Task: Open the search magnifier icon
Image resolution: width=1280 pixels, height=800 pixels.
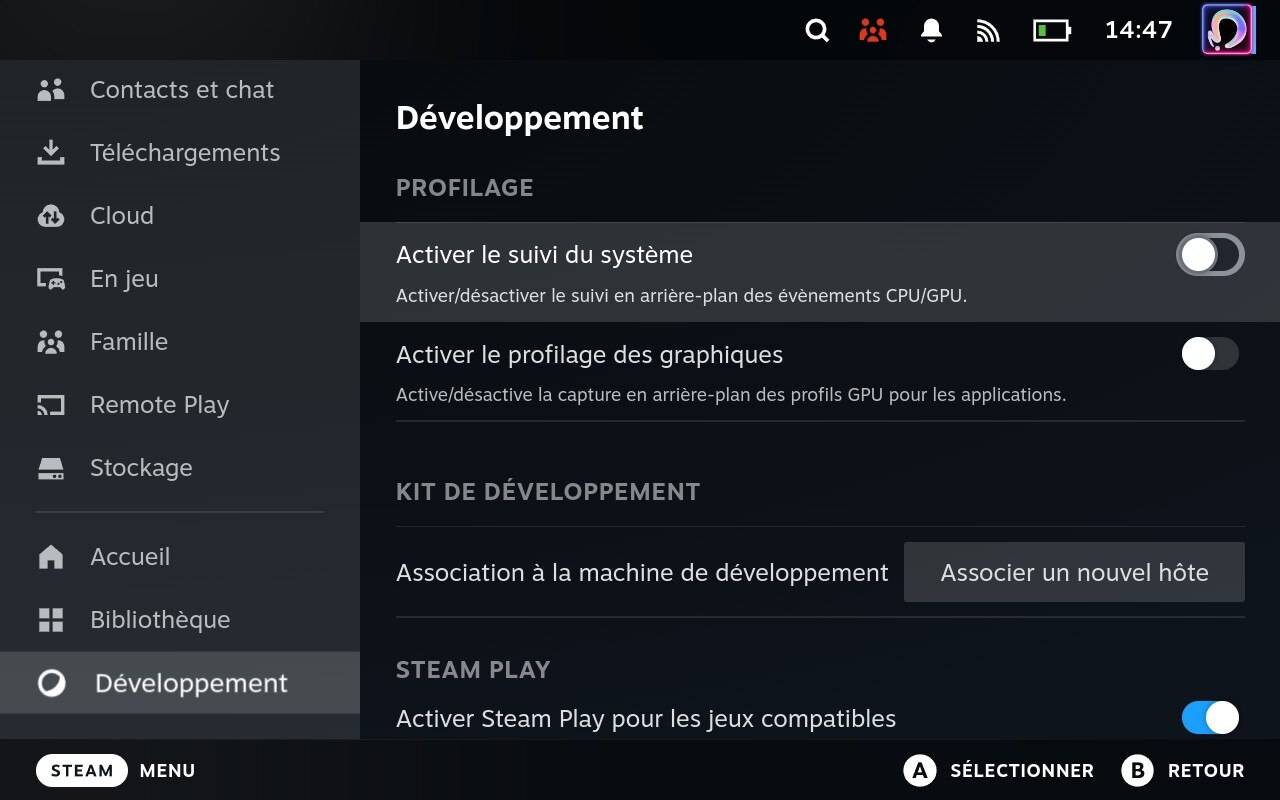Action: (817, 31)
